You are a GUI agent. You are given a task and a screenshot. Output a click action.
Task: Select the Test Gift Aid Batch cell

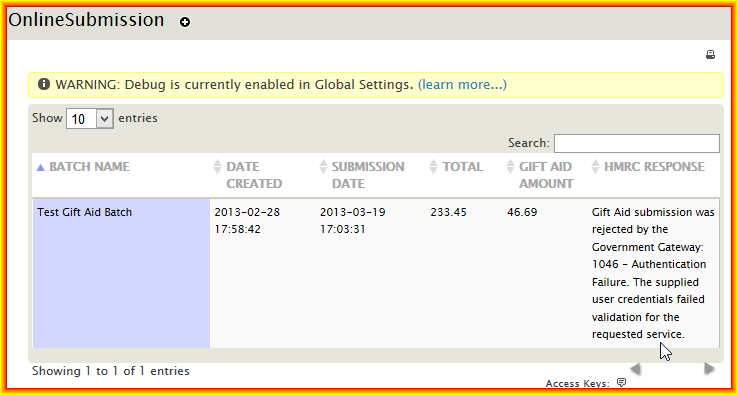coord(121,273)
